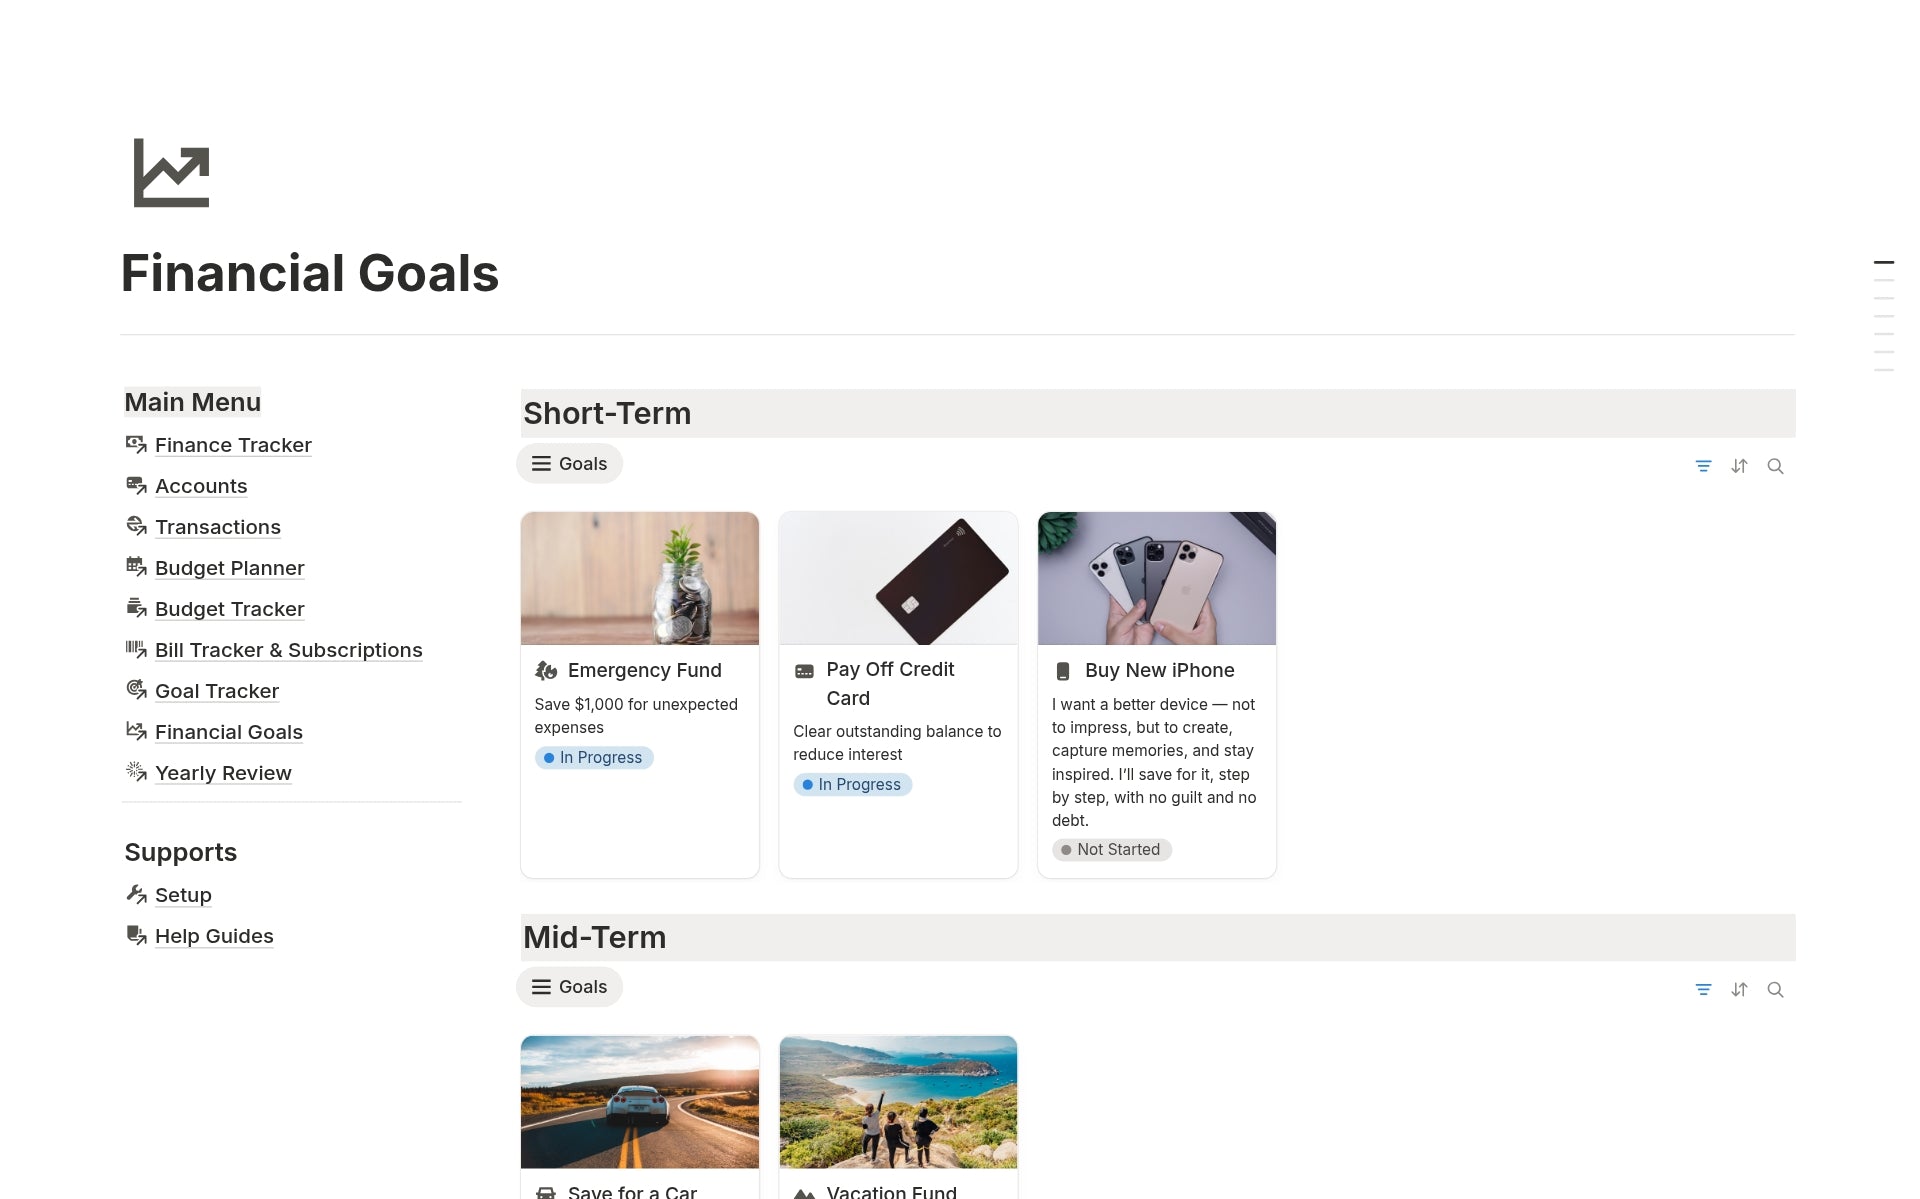Open search in the Short-Term goals view
The width and height of the screenshot is (1920, 1199).
click(1775, 466)
